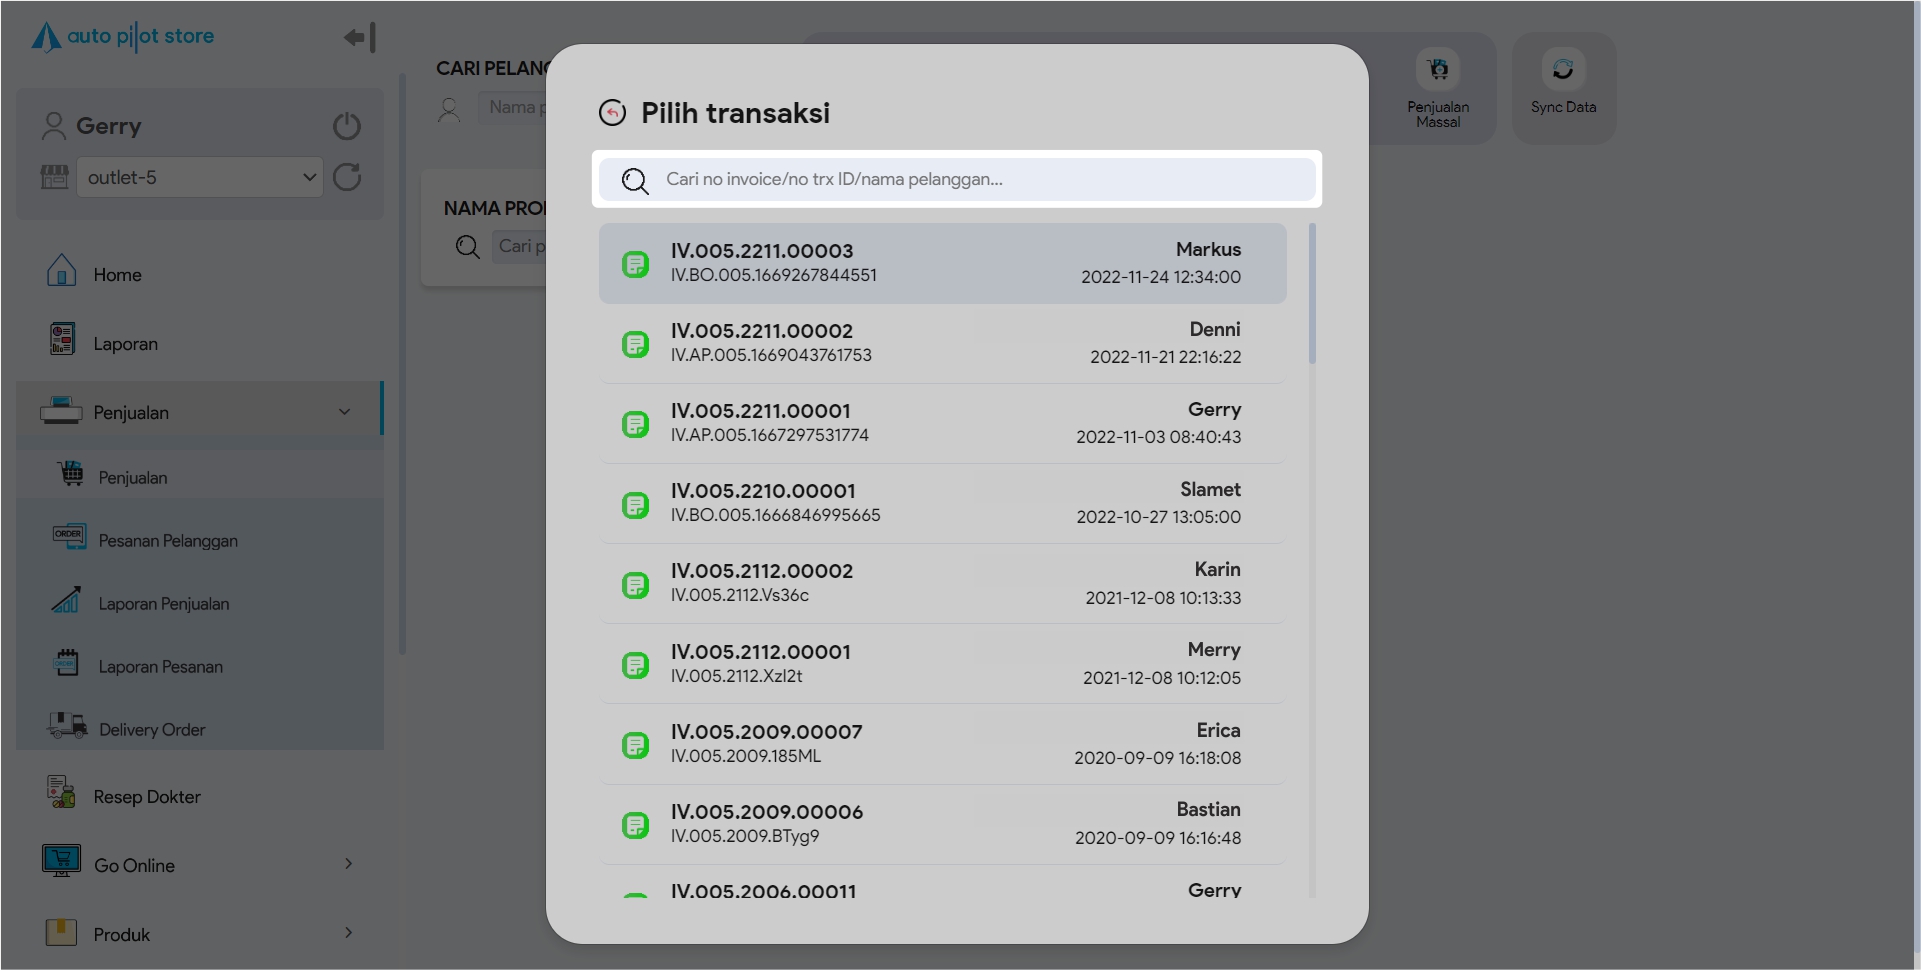Expand the Produk submenu arrow
The height and width of the screenshot is (970, 1921).
coord(348,933)
